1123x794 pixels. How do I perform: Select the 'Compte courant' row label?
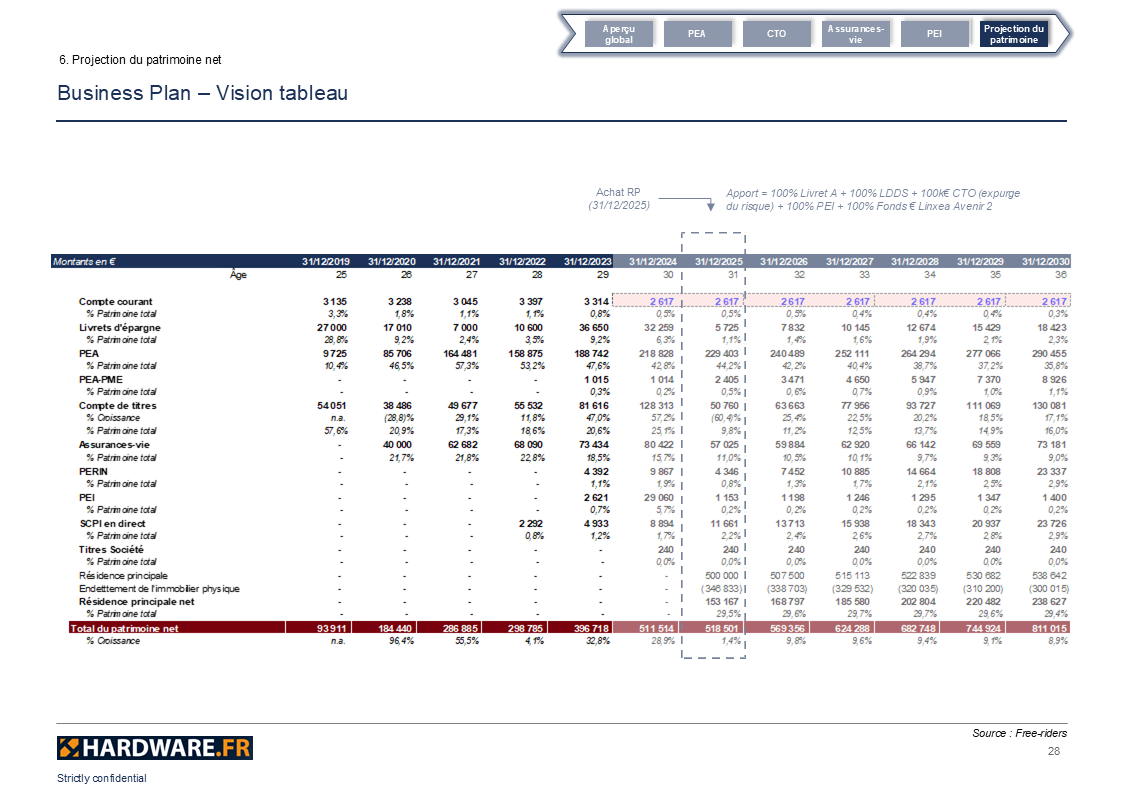[x=115, y=301]
